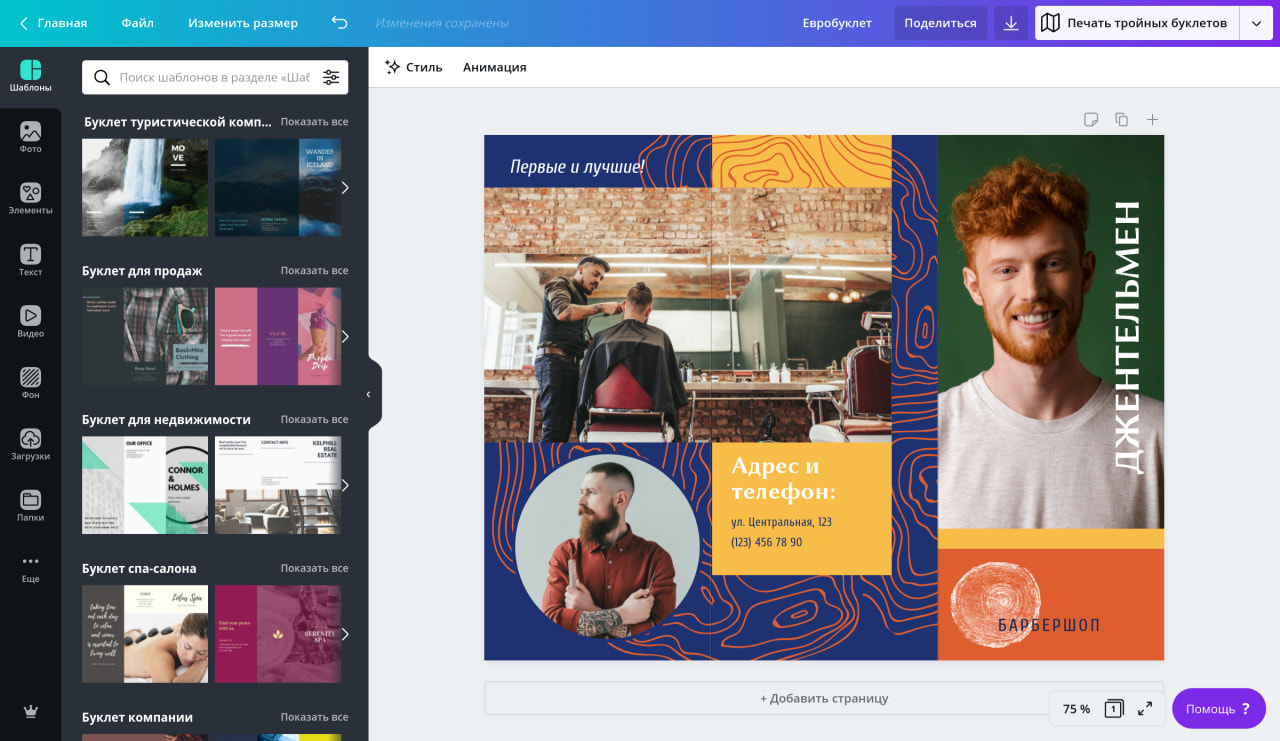This screenshot has height=741, width=1280.
Task: Click Добавить страницу button
Action: tap(824, 698)
